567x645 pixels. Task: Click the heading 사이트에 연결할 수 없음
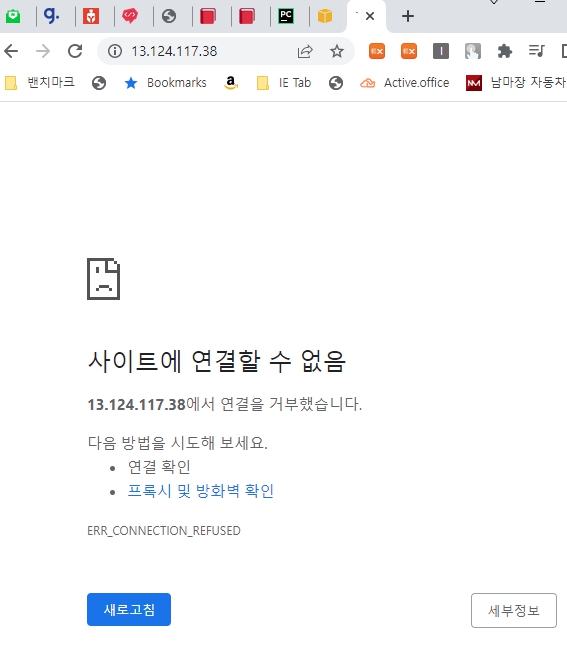(x=217, y=362)
